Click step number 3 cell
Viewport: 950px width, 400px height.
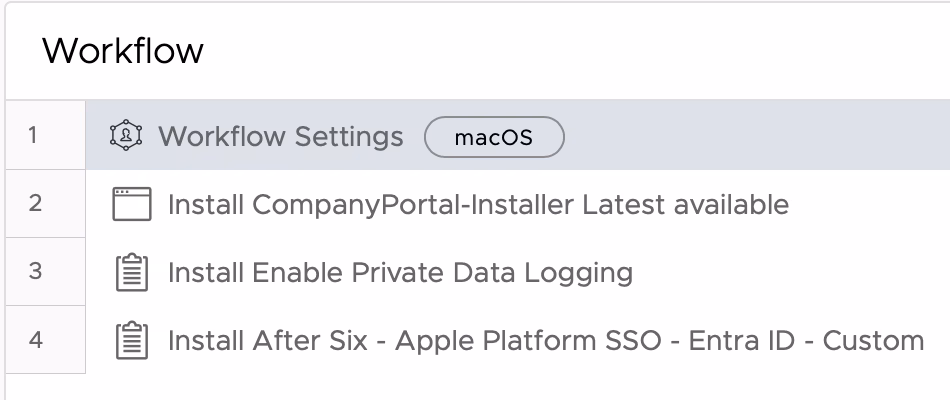[x=45, y=272]
